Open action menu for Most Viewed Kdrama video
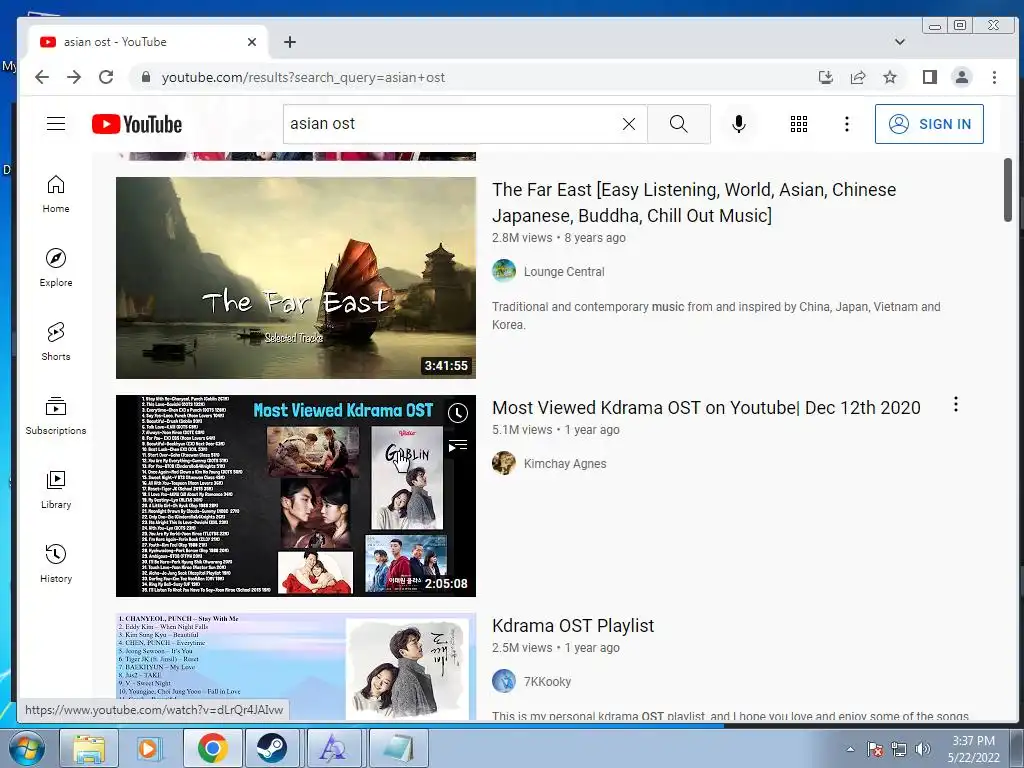The height and width of the screenshot is (768, 1024). (x=955, y=404)
